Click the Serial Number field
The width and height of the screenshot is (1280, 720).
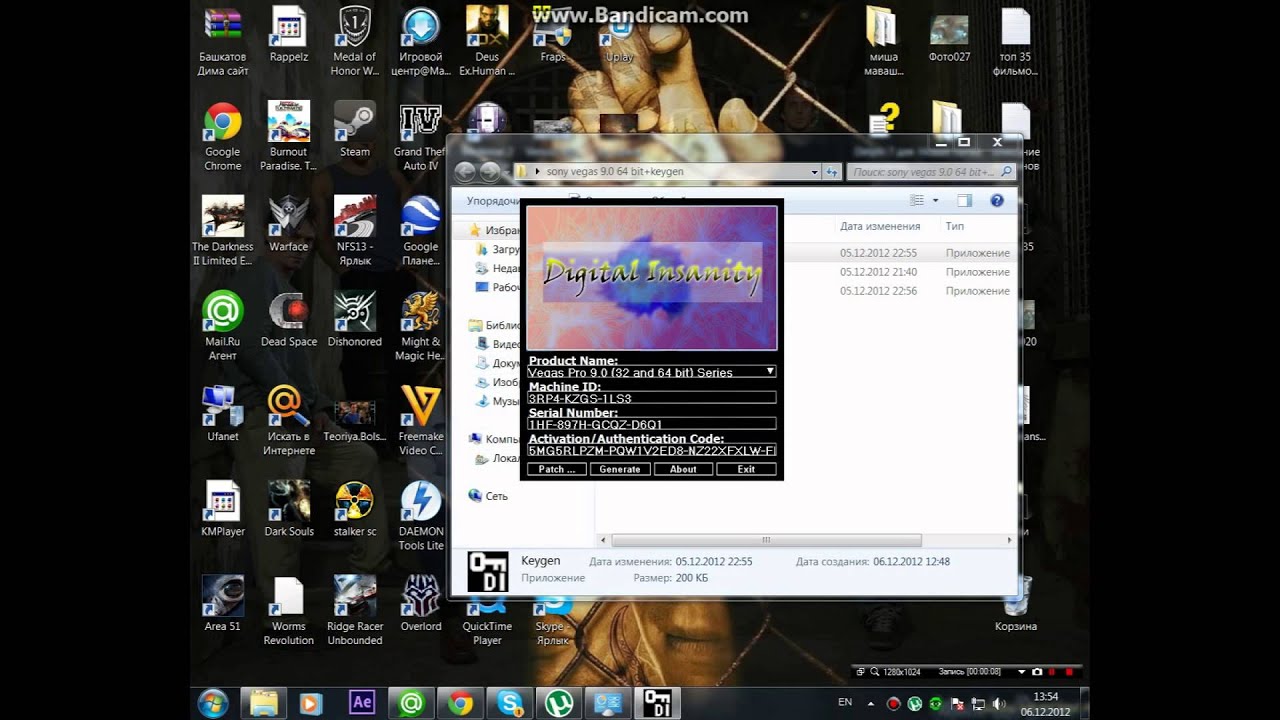click(x=652, y=424)
